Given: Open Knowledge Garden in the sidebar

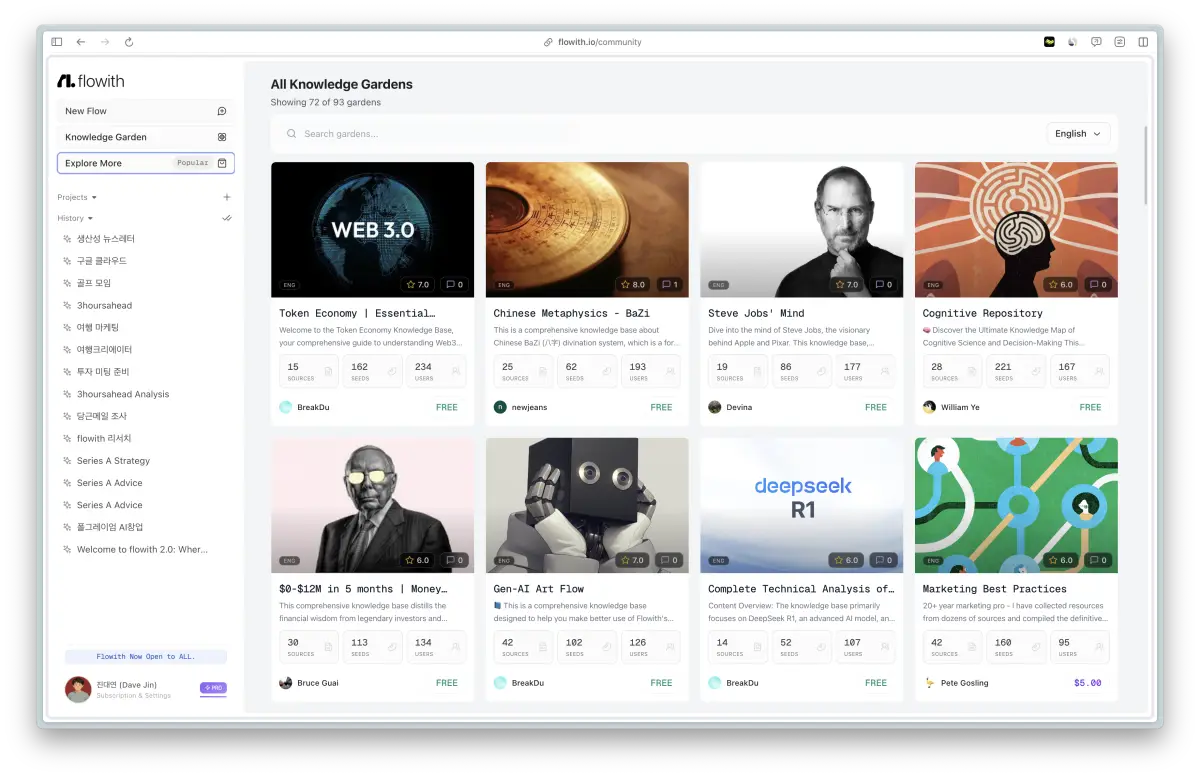Looking at the screenshot, I should click(146, 137).
